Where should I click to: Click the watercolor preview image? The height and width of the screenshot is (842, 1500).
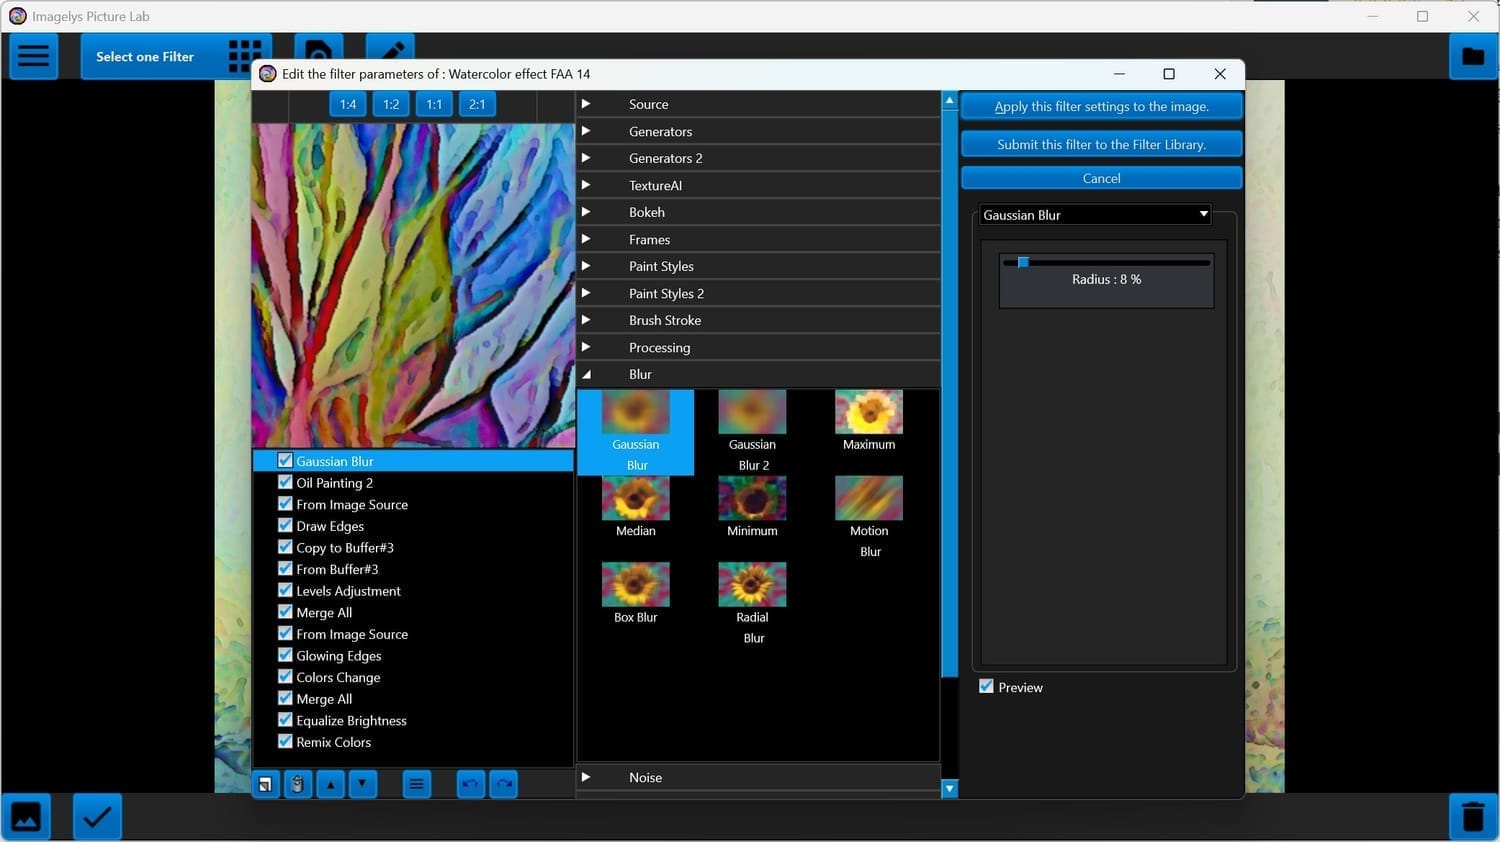pyautogui.click(x=413, y=285)
